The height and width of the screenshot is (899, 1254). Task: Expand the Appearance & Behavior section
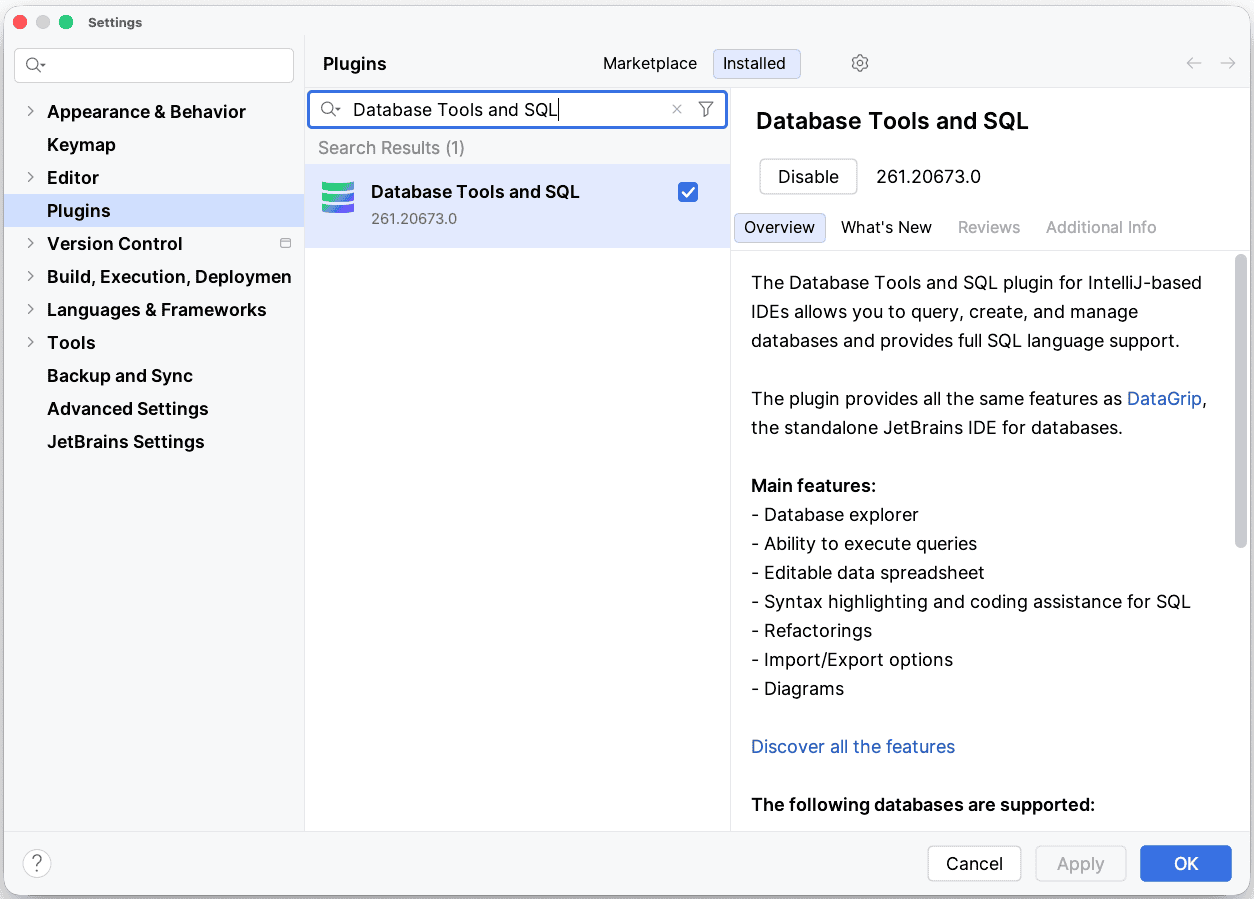pyautogui.click(x=30, y=111)
